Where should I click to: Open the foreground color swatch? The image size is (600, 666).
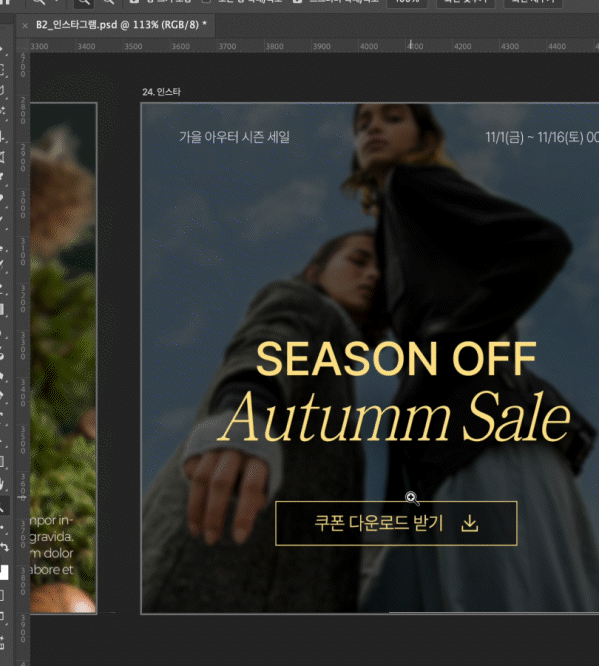(x=4, y=571)
